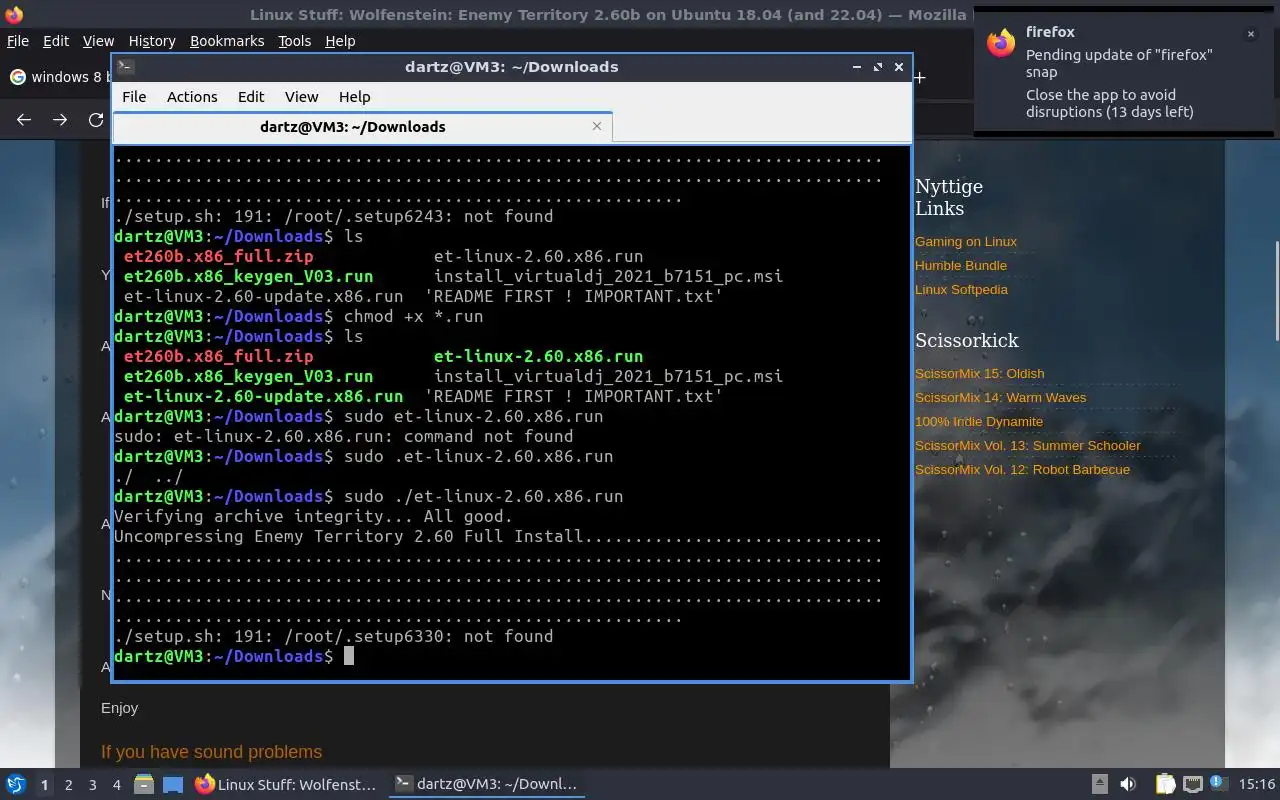Open the clipboard manager tray icon
Image resolution: width=1280 pixels, height=800 pixels.
[x=1165, y=784]
